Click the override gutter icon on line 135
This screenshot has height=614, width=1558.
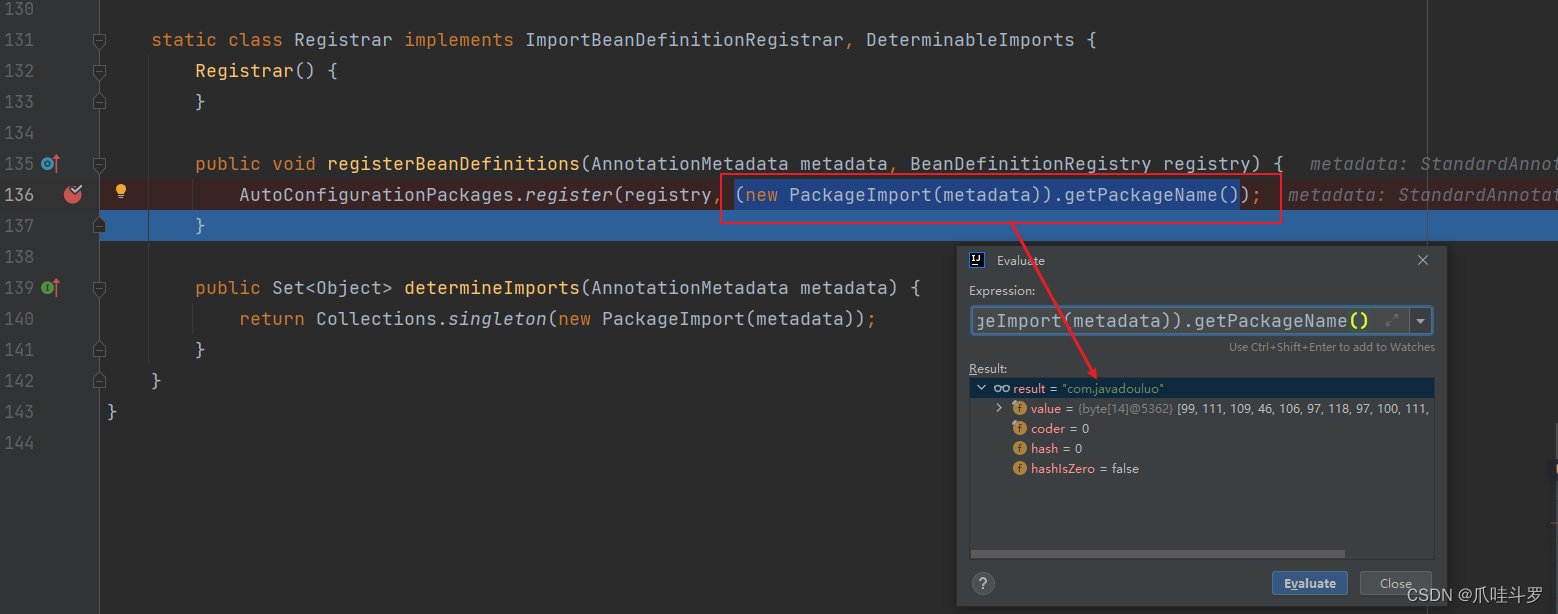[50, 163]
